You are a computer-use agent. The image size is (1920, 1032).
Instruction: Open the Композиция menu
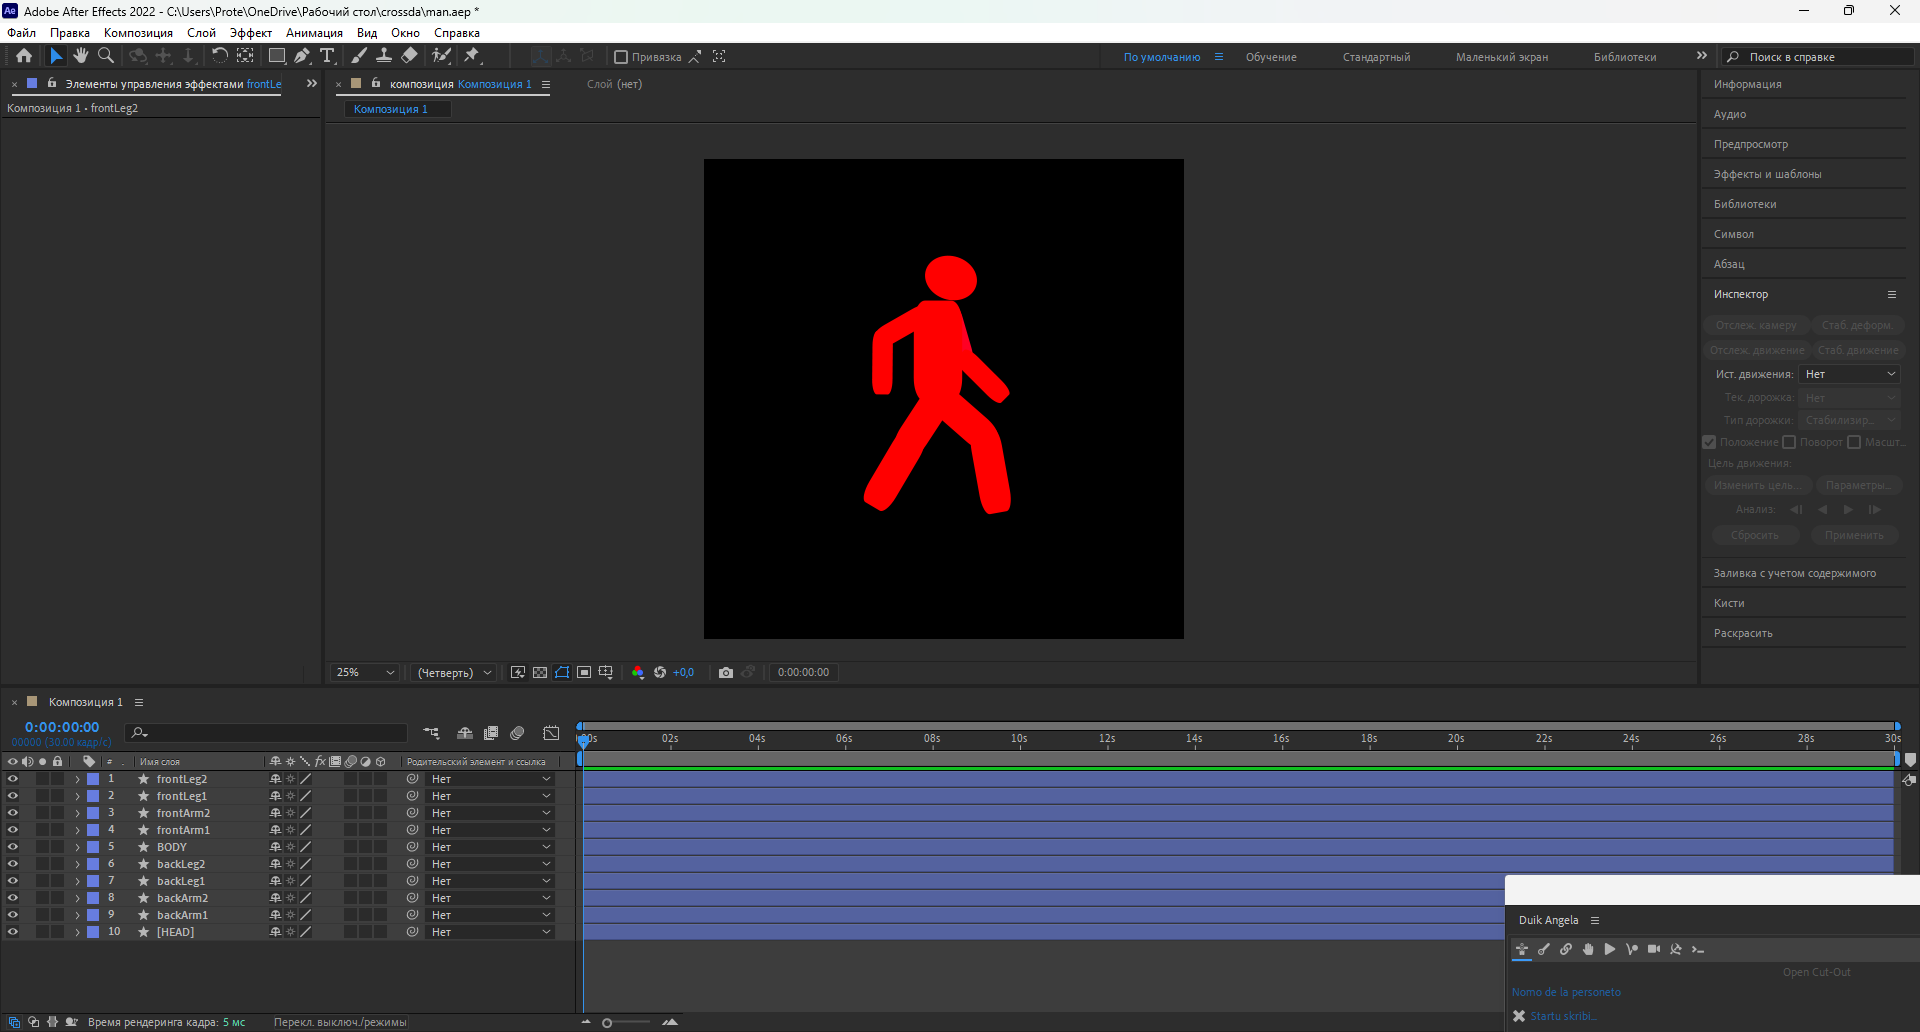(x=138, y=33)
